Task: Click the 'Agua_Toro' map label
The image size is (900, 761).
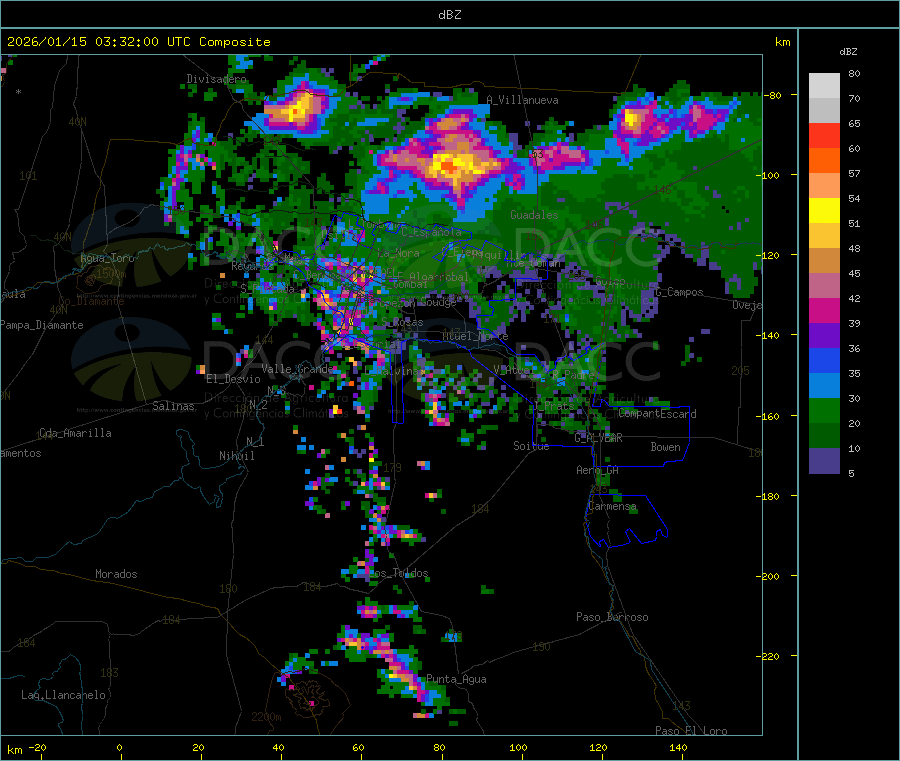Action: (x=107, y=258)
